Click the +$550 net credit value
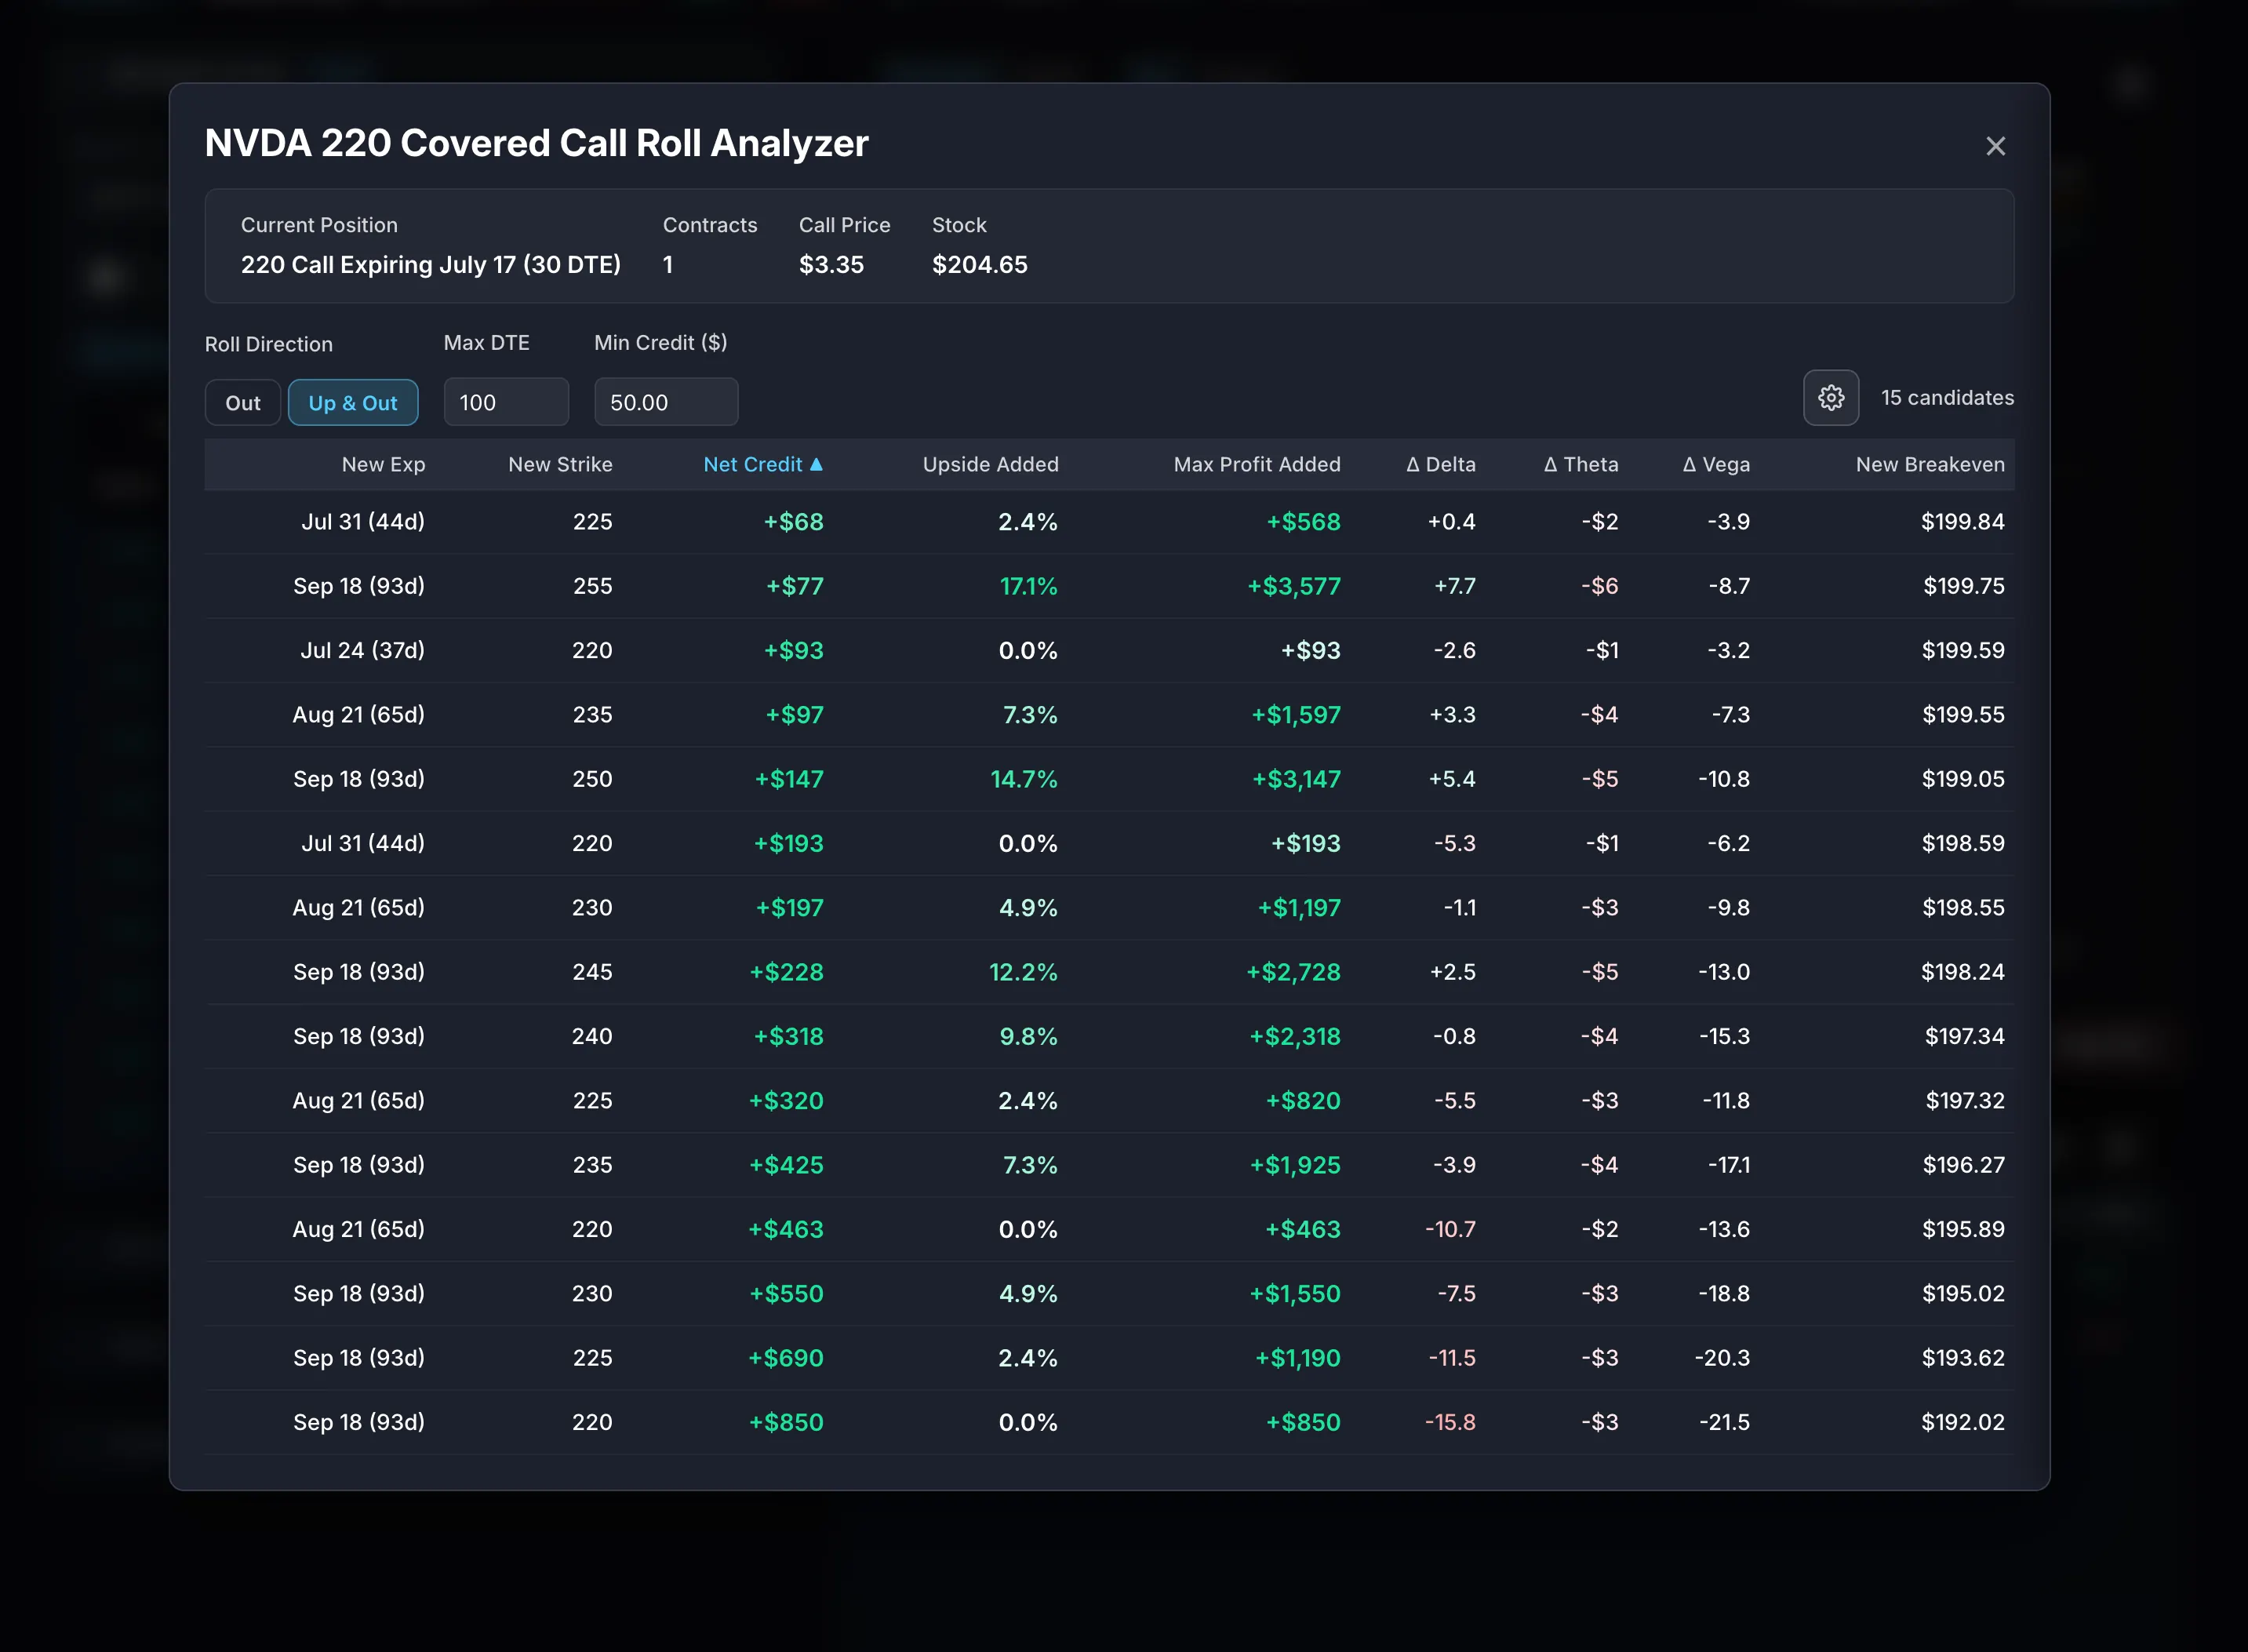The image size is (2248, 1652). point(787,1294)
